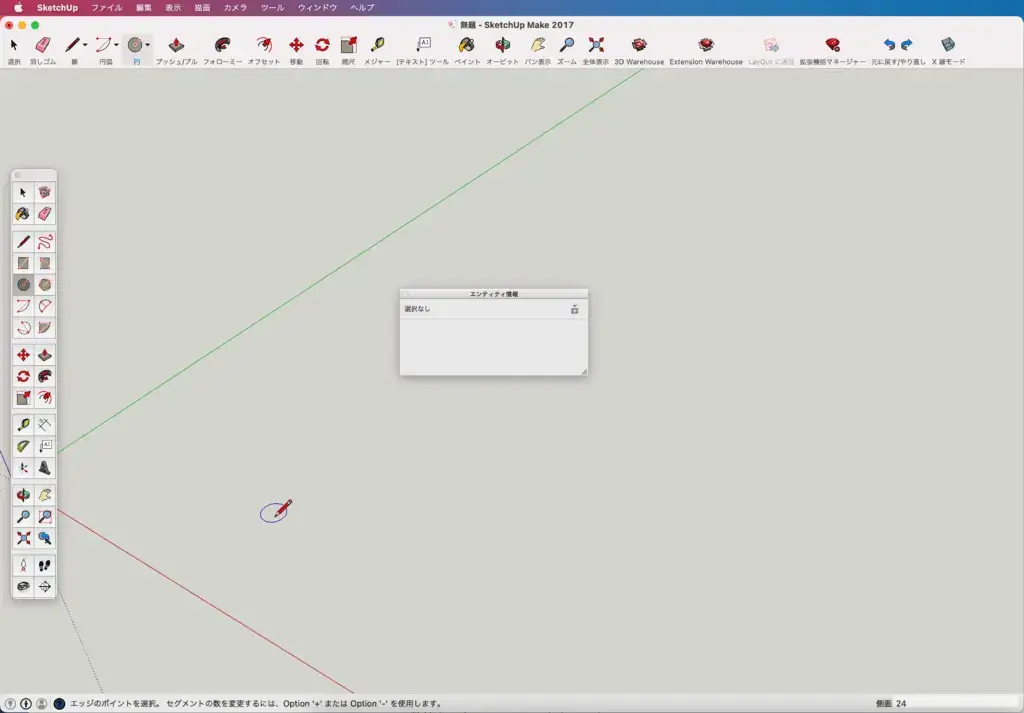Open the 編集 menu
This screenshot has height=713, width=1024.
(x=144, y=8)
